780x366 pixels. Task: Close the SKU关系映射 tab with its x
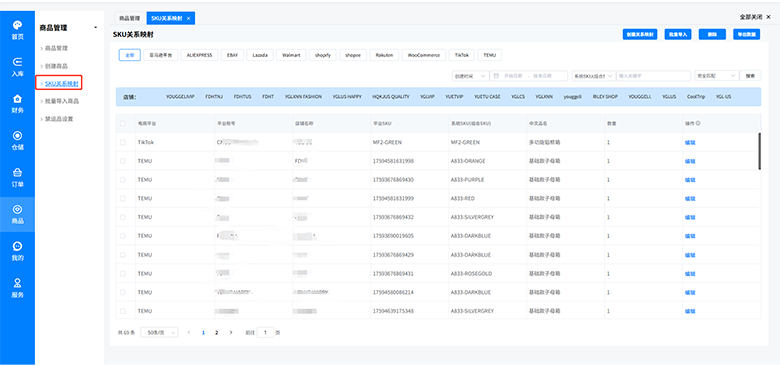click(x=188, y=18)
